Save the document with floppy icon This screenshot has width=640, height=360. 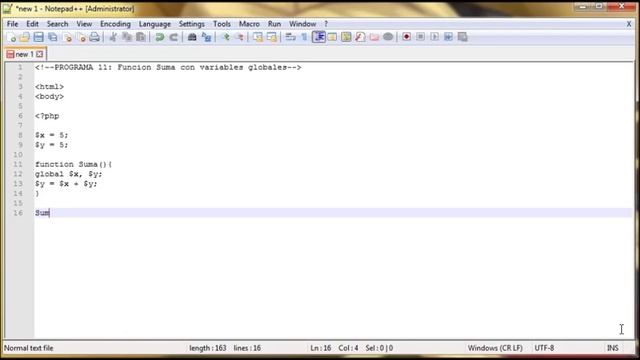pyautogui.click(x=38, y=38)
